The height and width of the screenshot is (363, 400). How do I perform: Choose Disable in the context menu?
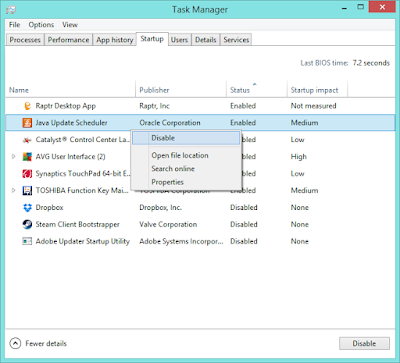(x=186, y=138)
